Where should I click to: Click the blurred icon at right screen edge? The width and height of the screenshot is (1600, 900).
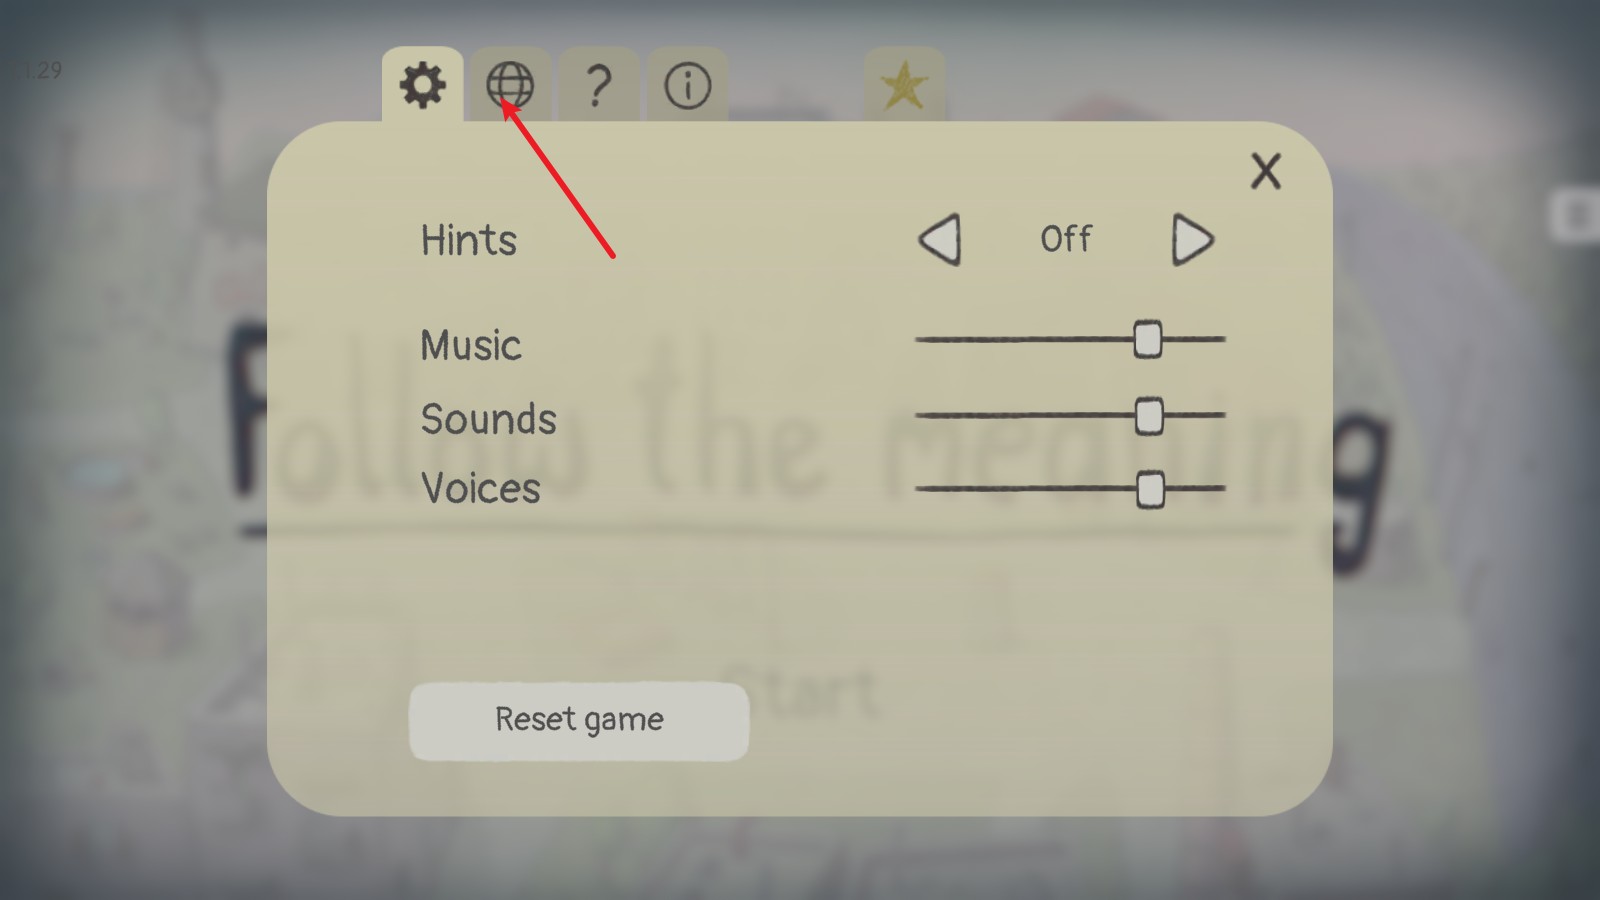pos(1576,215)
